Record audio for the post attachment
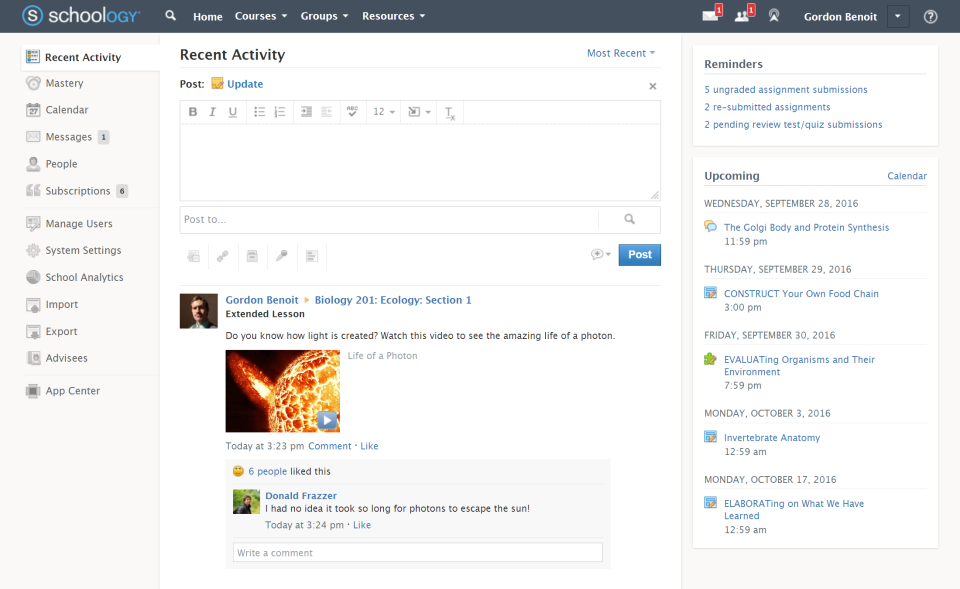 click(x=282, y=255)
